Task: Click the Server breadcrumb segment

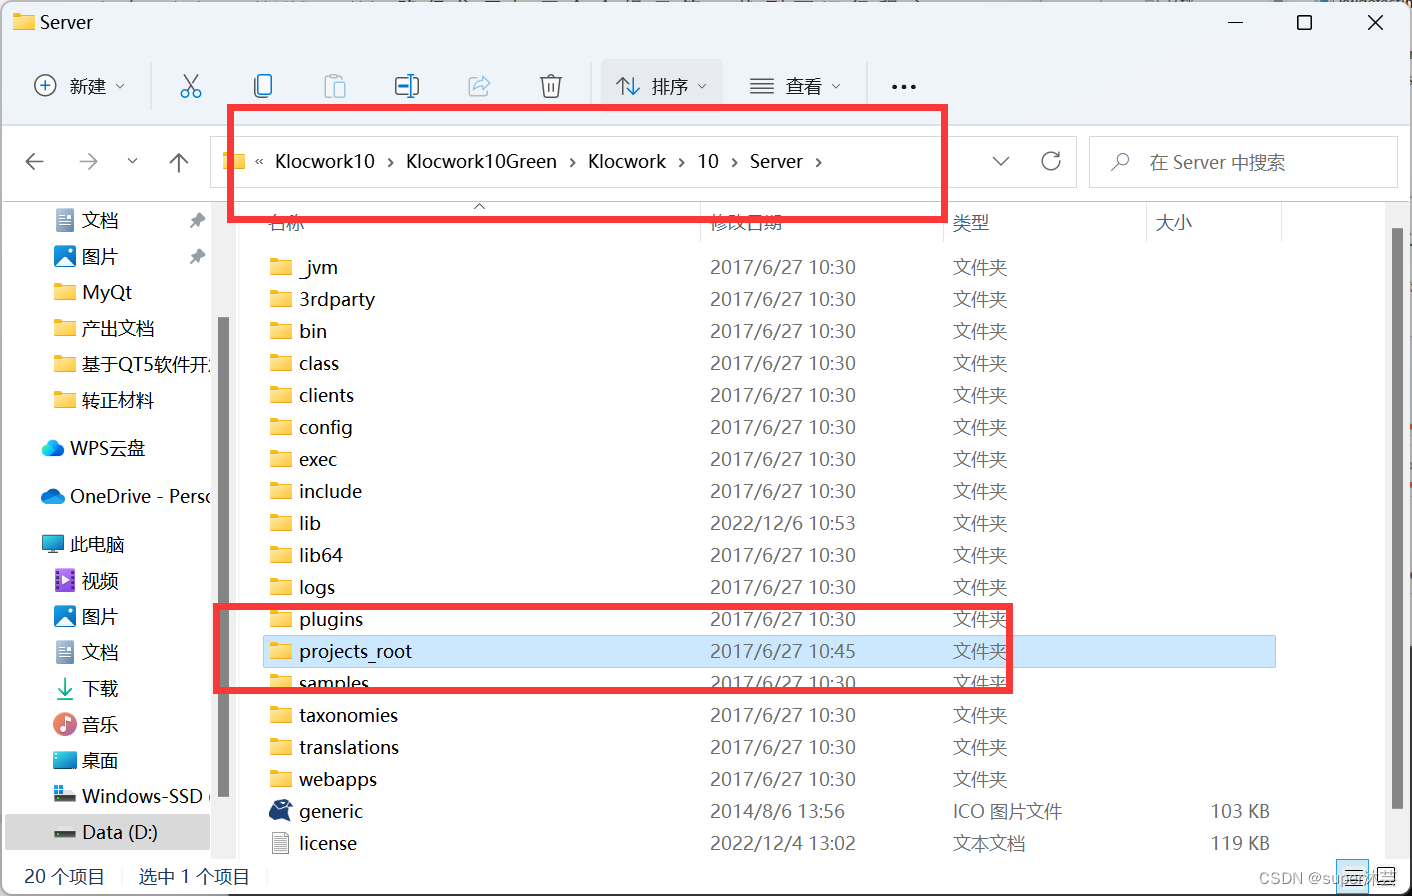Action: 776,162
